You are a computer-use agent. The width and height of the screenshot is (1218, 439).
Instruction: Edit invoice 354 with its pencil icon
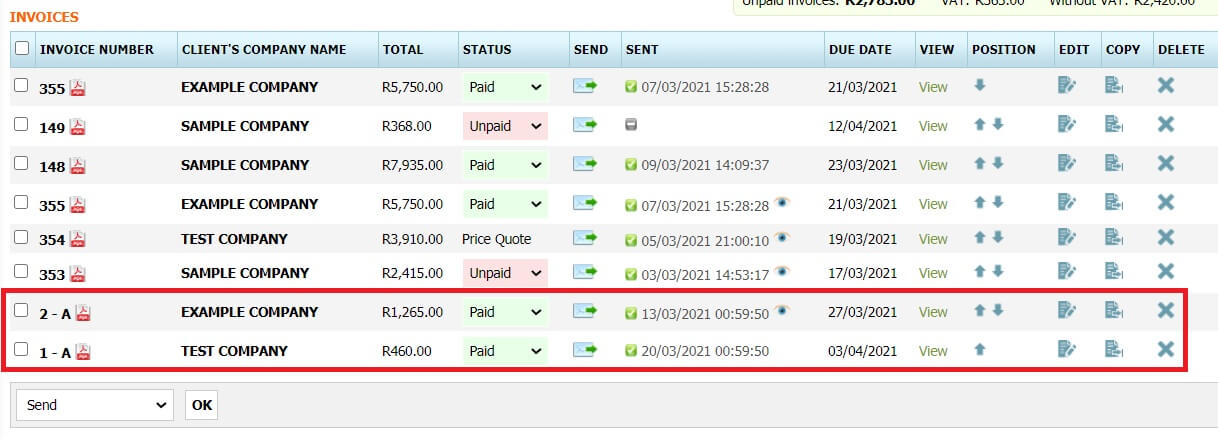pos(1067,238)
